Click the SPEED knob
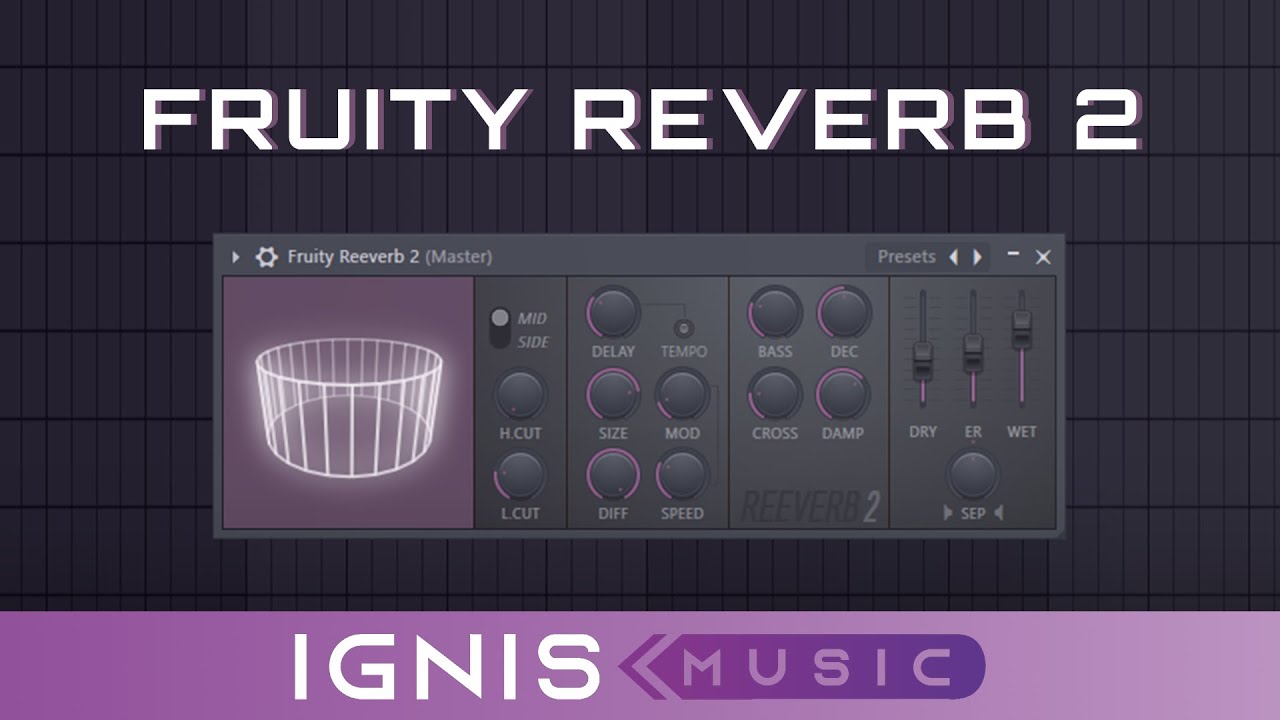 pos(681,474)
